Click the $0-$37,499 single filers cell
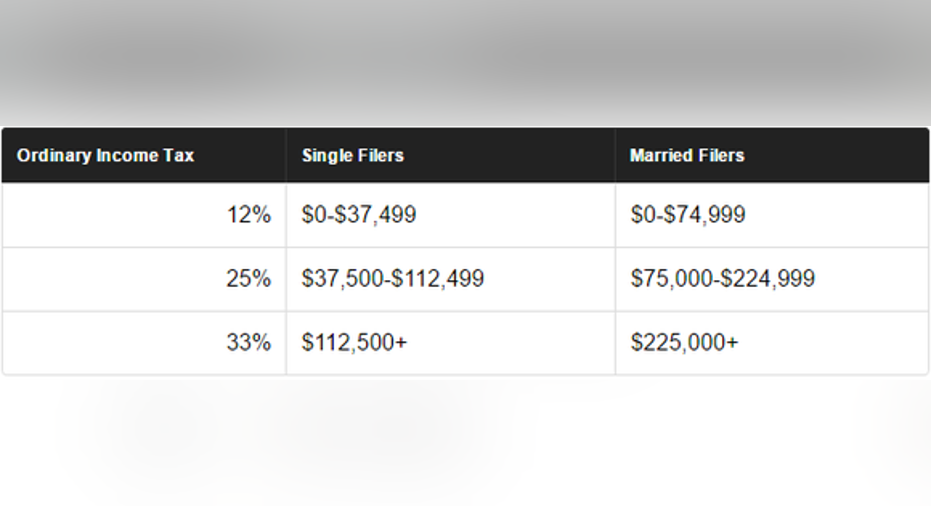 click(x=359, y=215)
